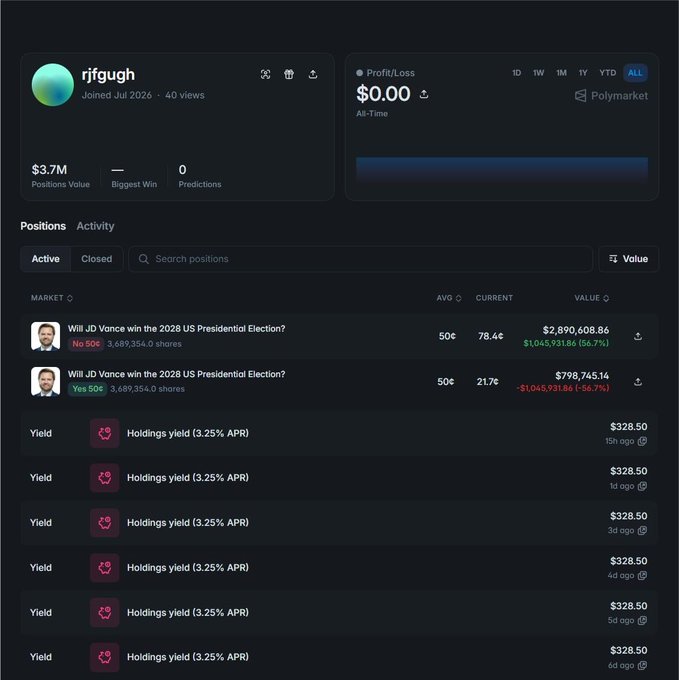
Task: Click the $798,745.14 position value
Action: (582, 376)
